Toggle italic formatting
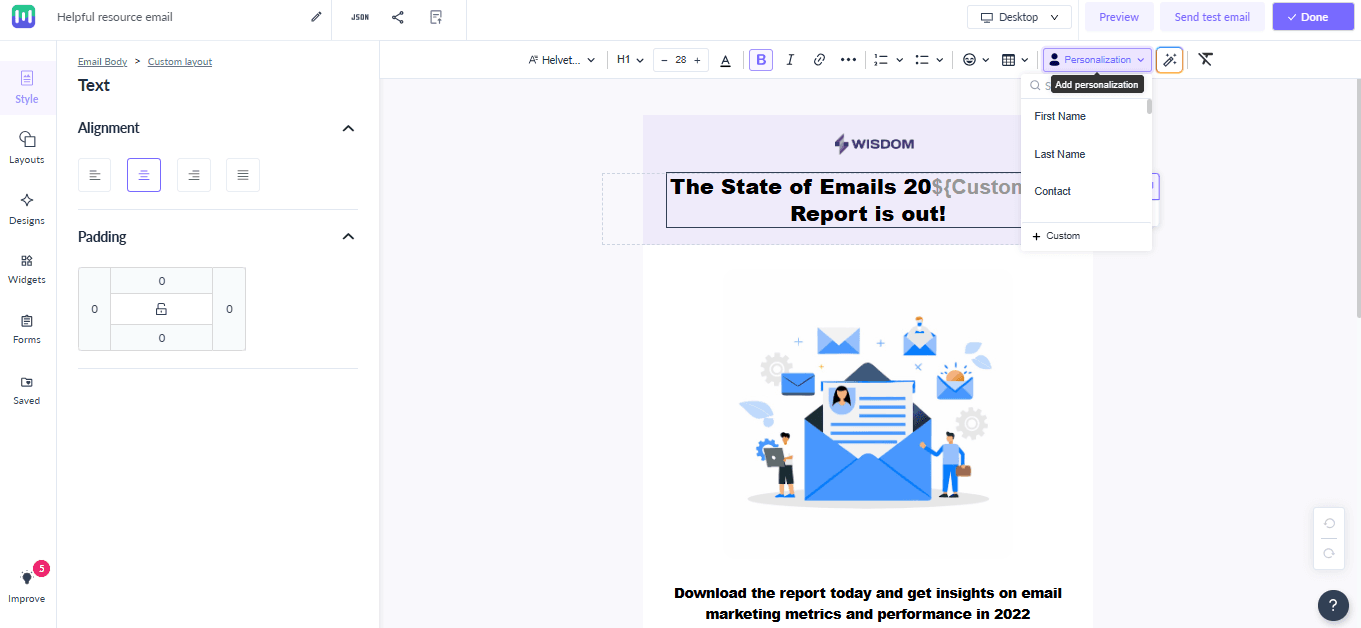Viewport: 1361px width, 628px height. (x=790, y=59)
